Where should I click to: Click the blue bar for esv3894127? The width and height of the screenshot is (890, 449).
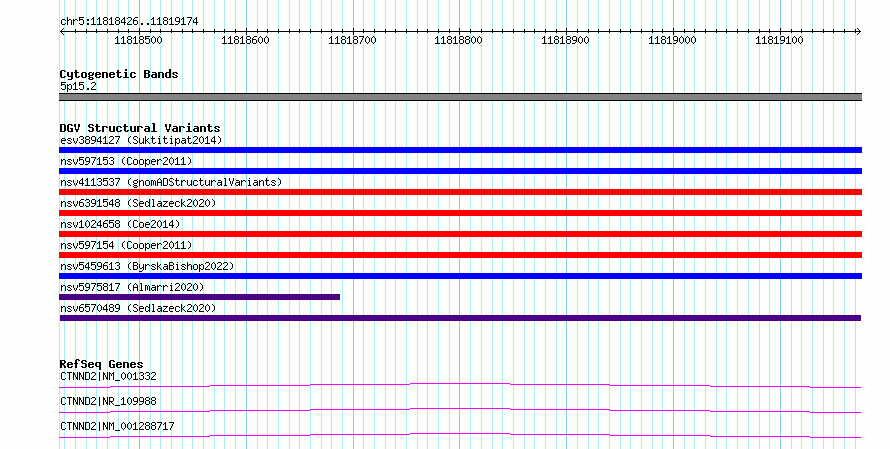(x=460, y=150)
